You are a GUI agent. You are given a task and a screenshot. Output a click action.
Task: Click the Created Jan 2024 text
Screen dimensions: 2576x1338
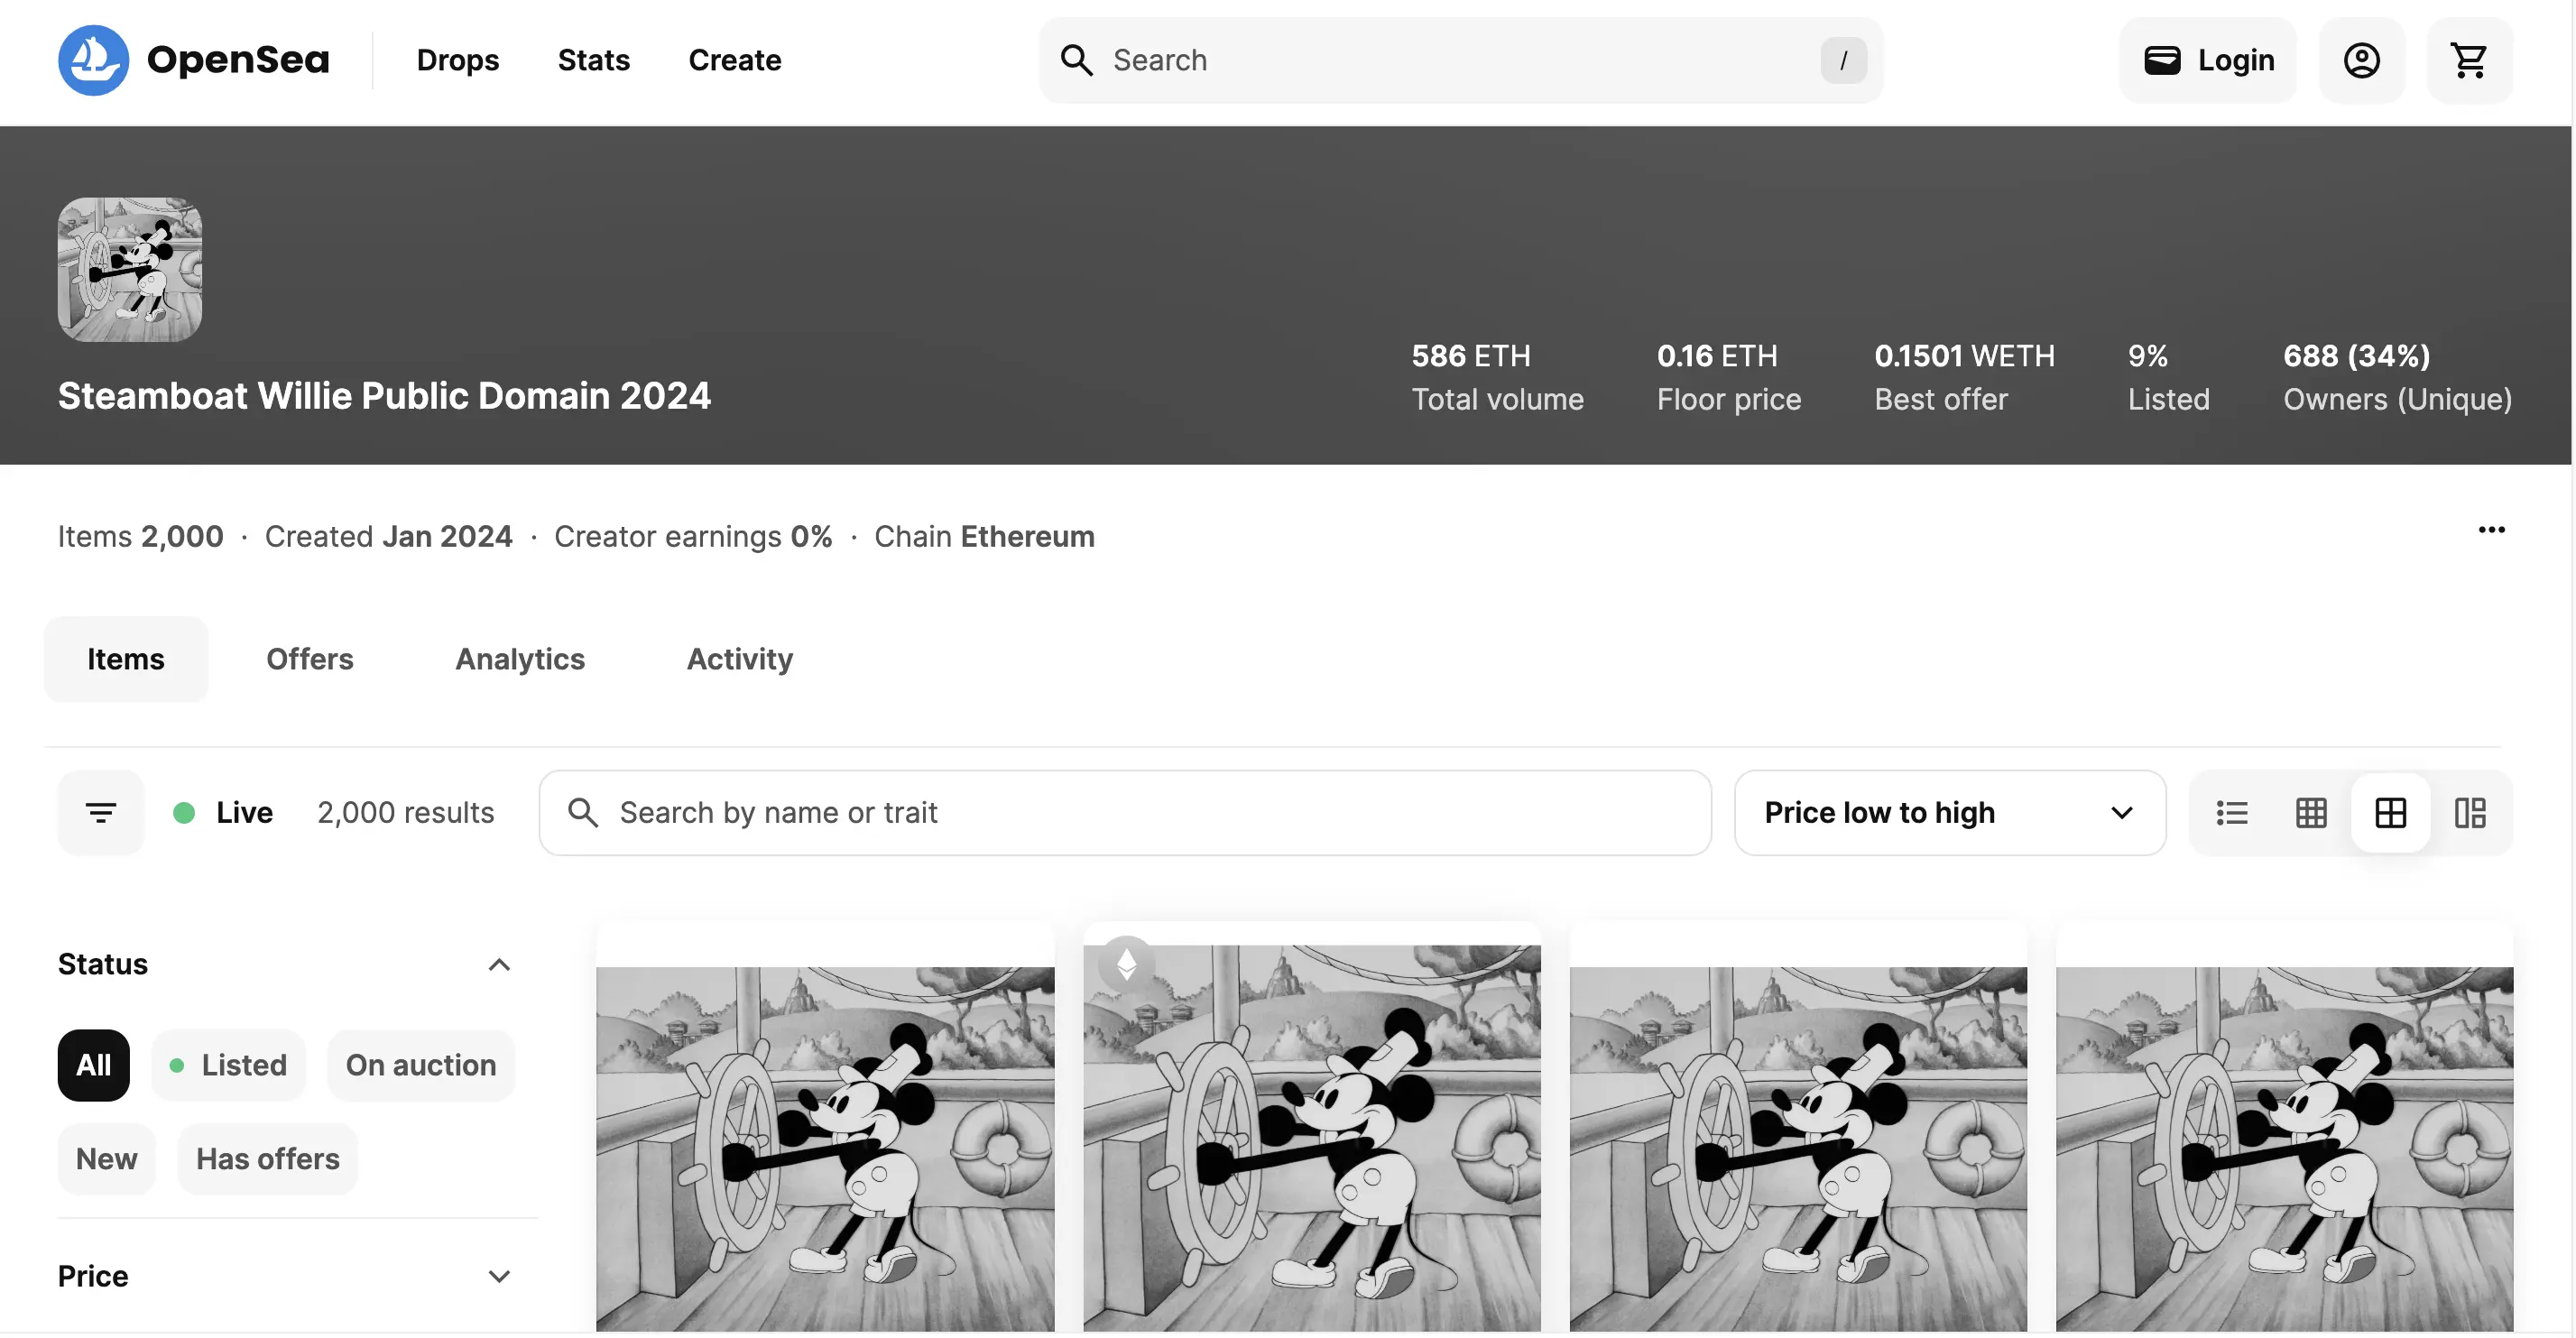click(389, 536)
